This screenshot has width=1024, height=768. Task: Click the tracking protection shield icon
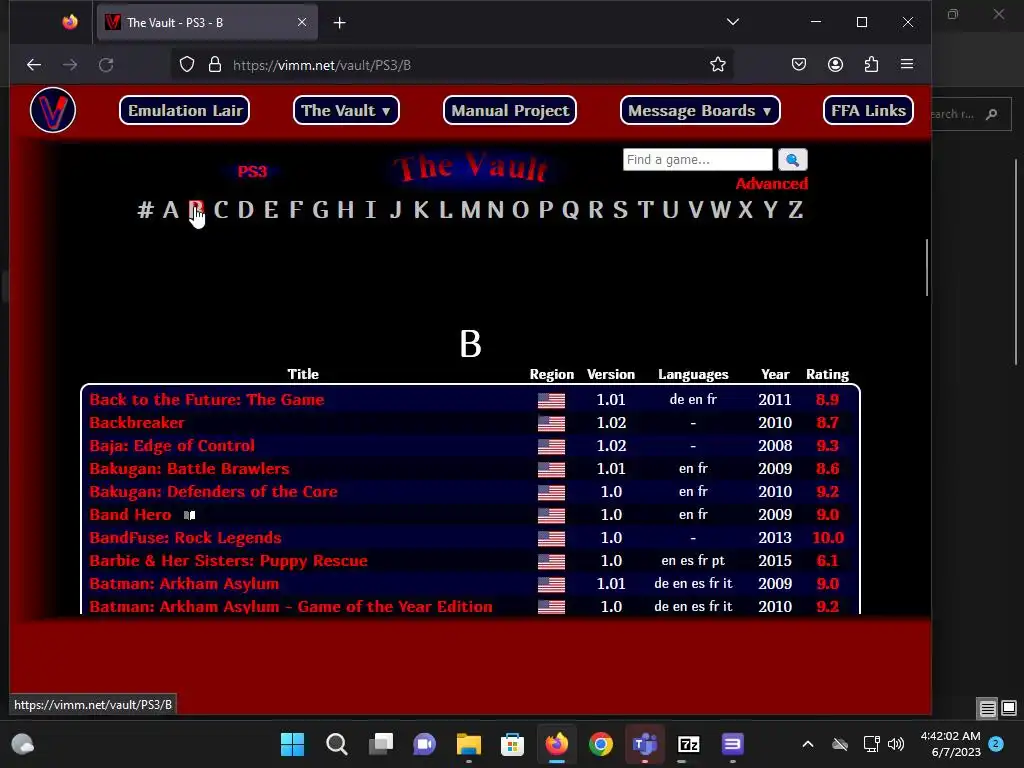pos(187,65)
